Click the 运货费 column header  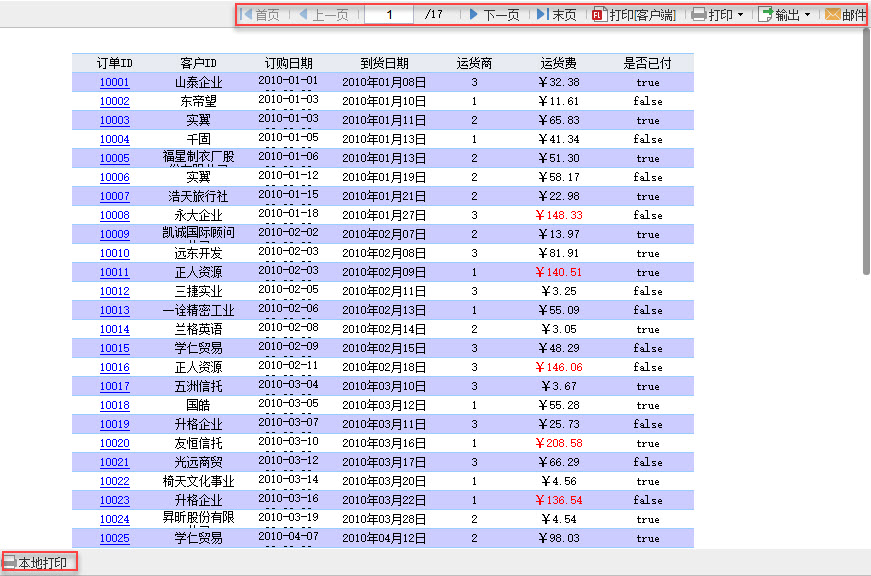(x=558, y=63)
